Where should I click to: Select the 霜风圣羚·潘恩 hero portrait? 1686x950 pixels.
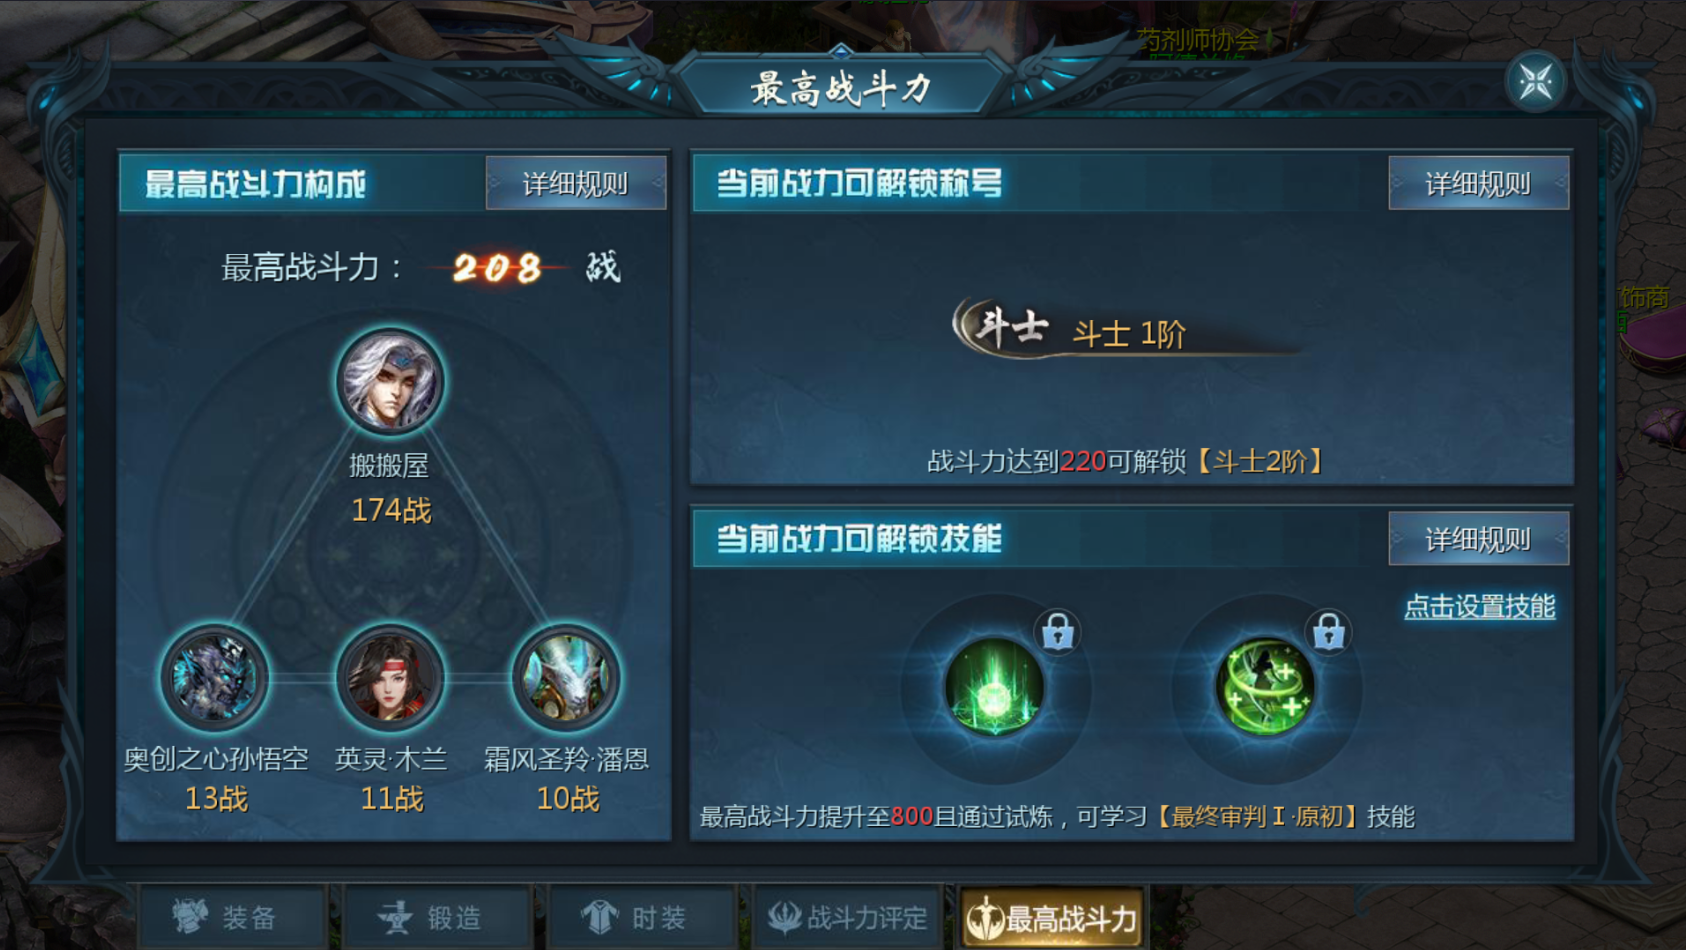[x=566, y=678]
